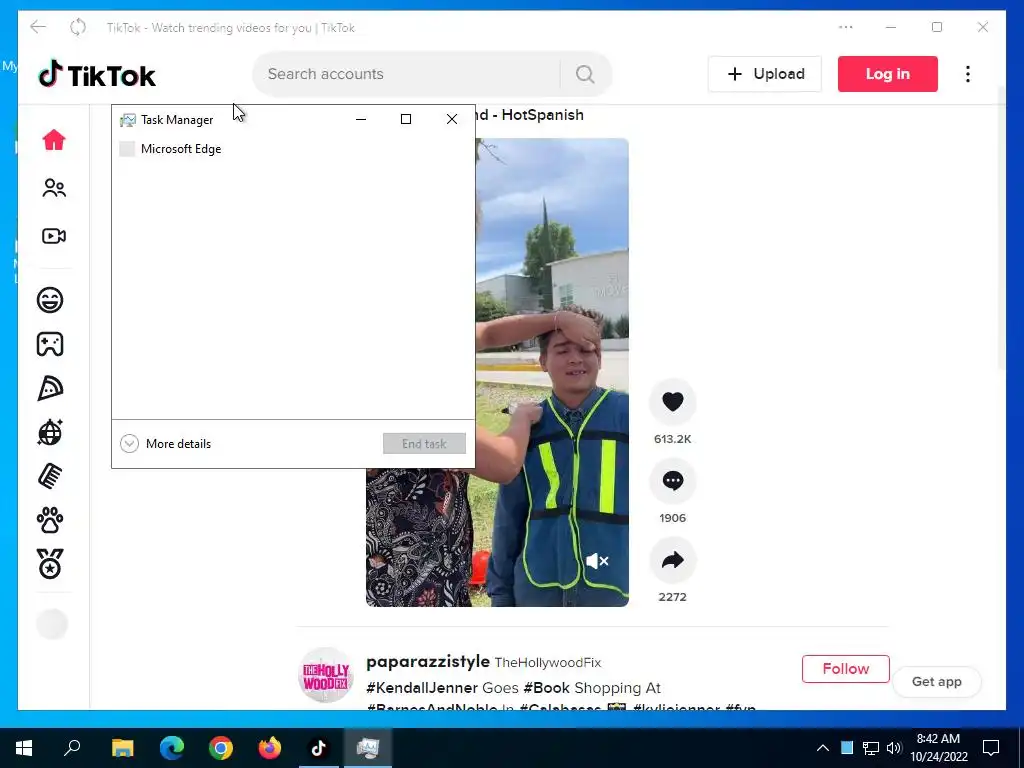
Task: Click the magnifier search icon in TikTok
Action: click(x=585, y=74)
